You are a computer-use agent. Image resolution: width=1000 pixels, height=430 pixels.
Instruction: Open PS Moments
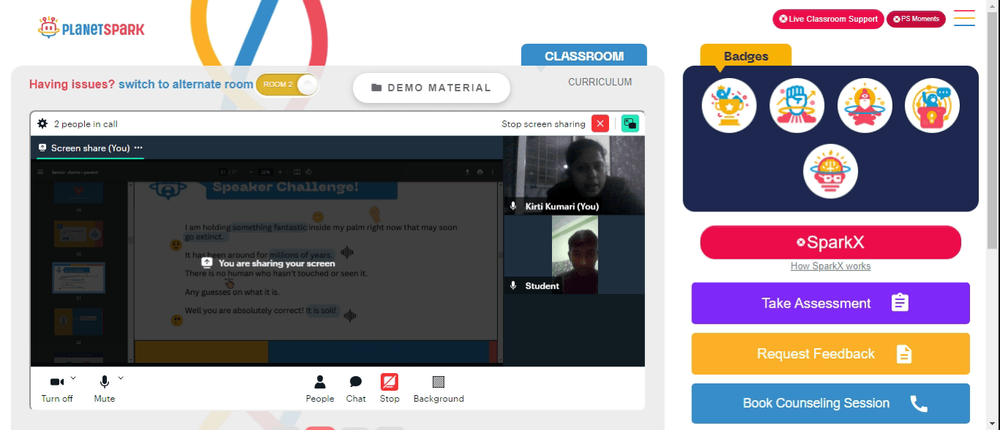(x=916, y=19)
